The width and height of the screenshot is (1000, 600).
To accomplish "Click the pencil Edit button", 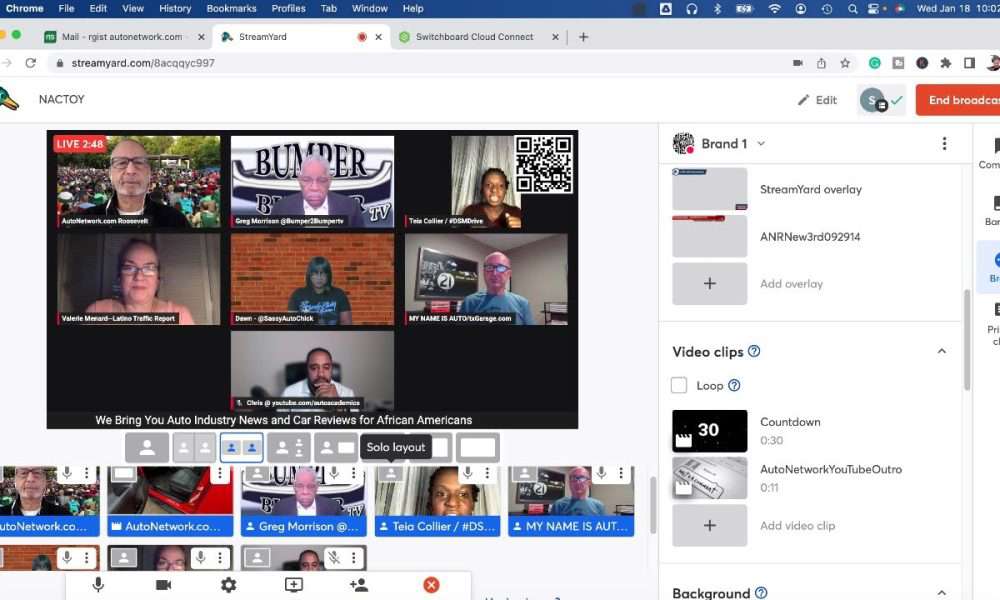I will pos(817,100).
